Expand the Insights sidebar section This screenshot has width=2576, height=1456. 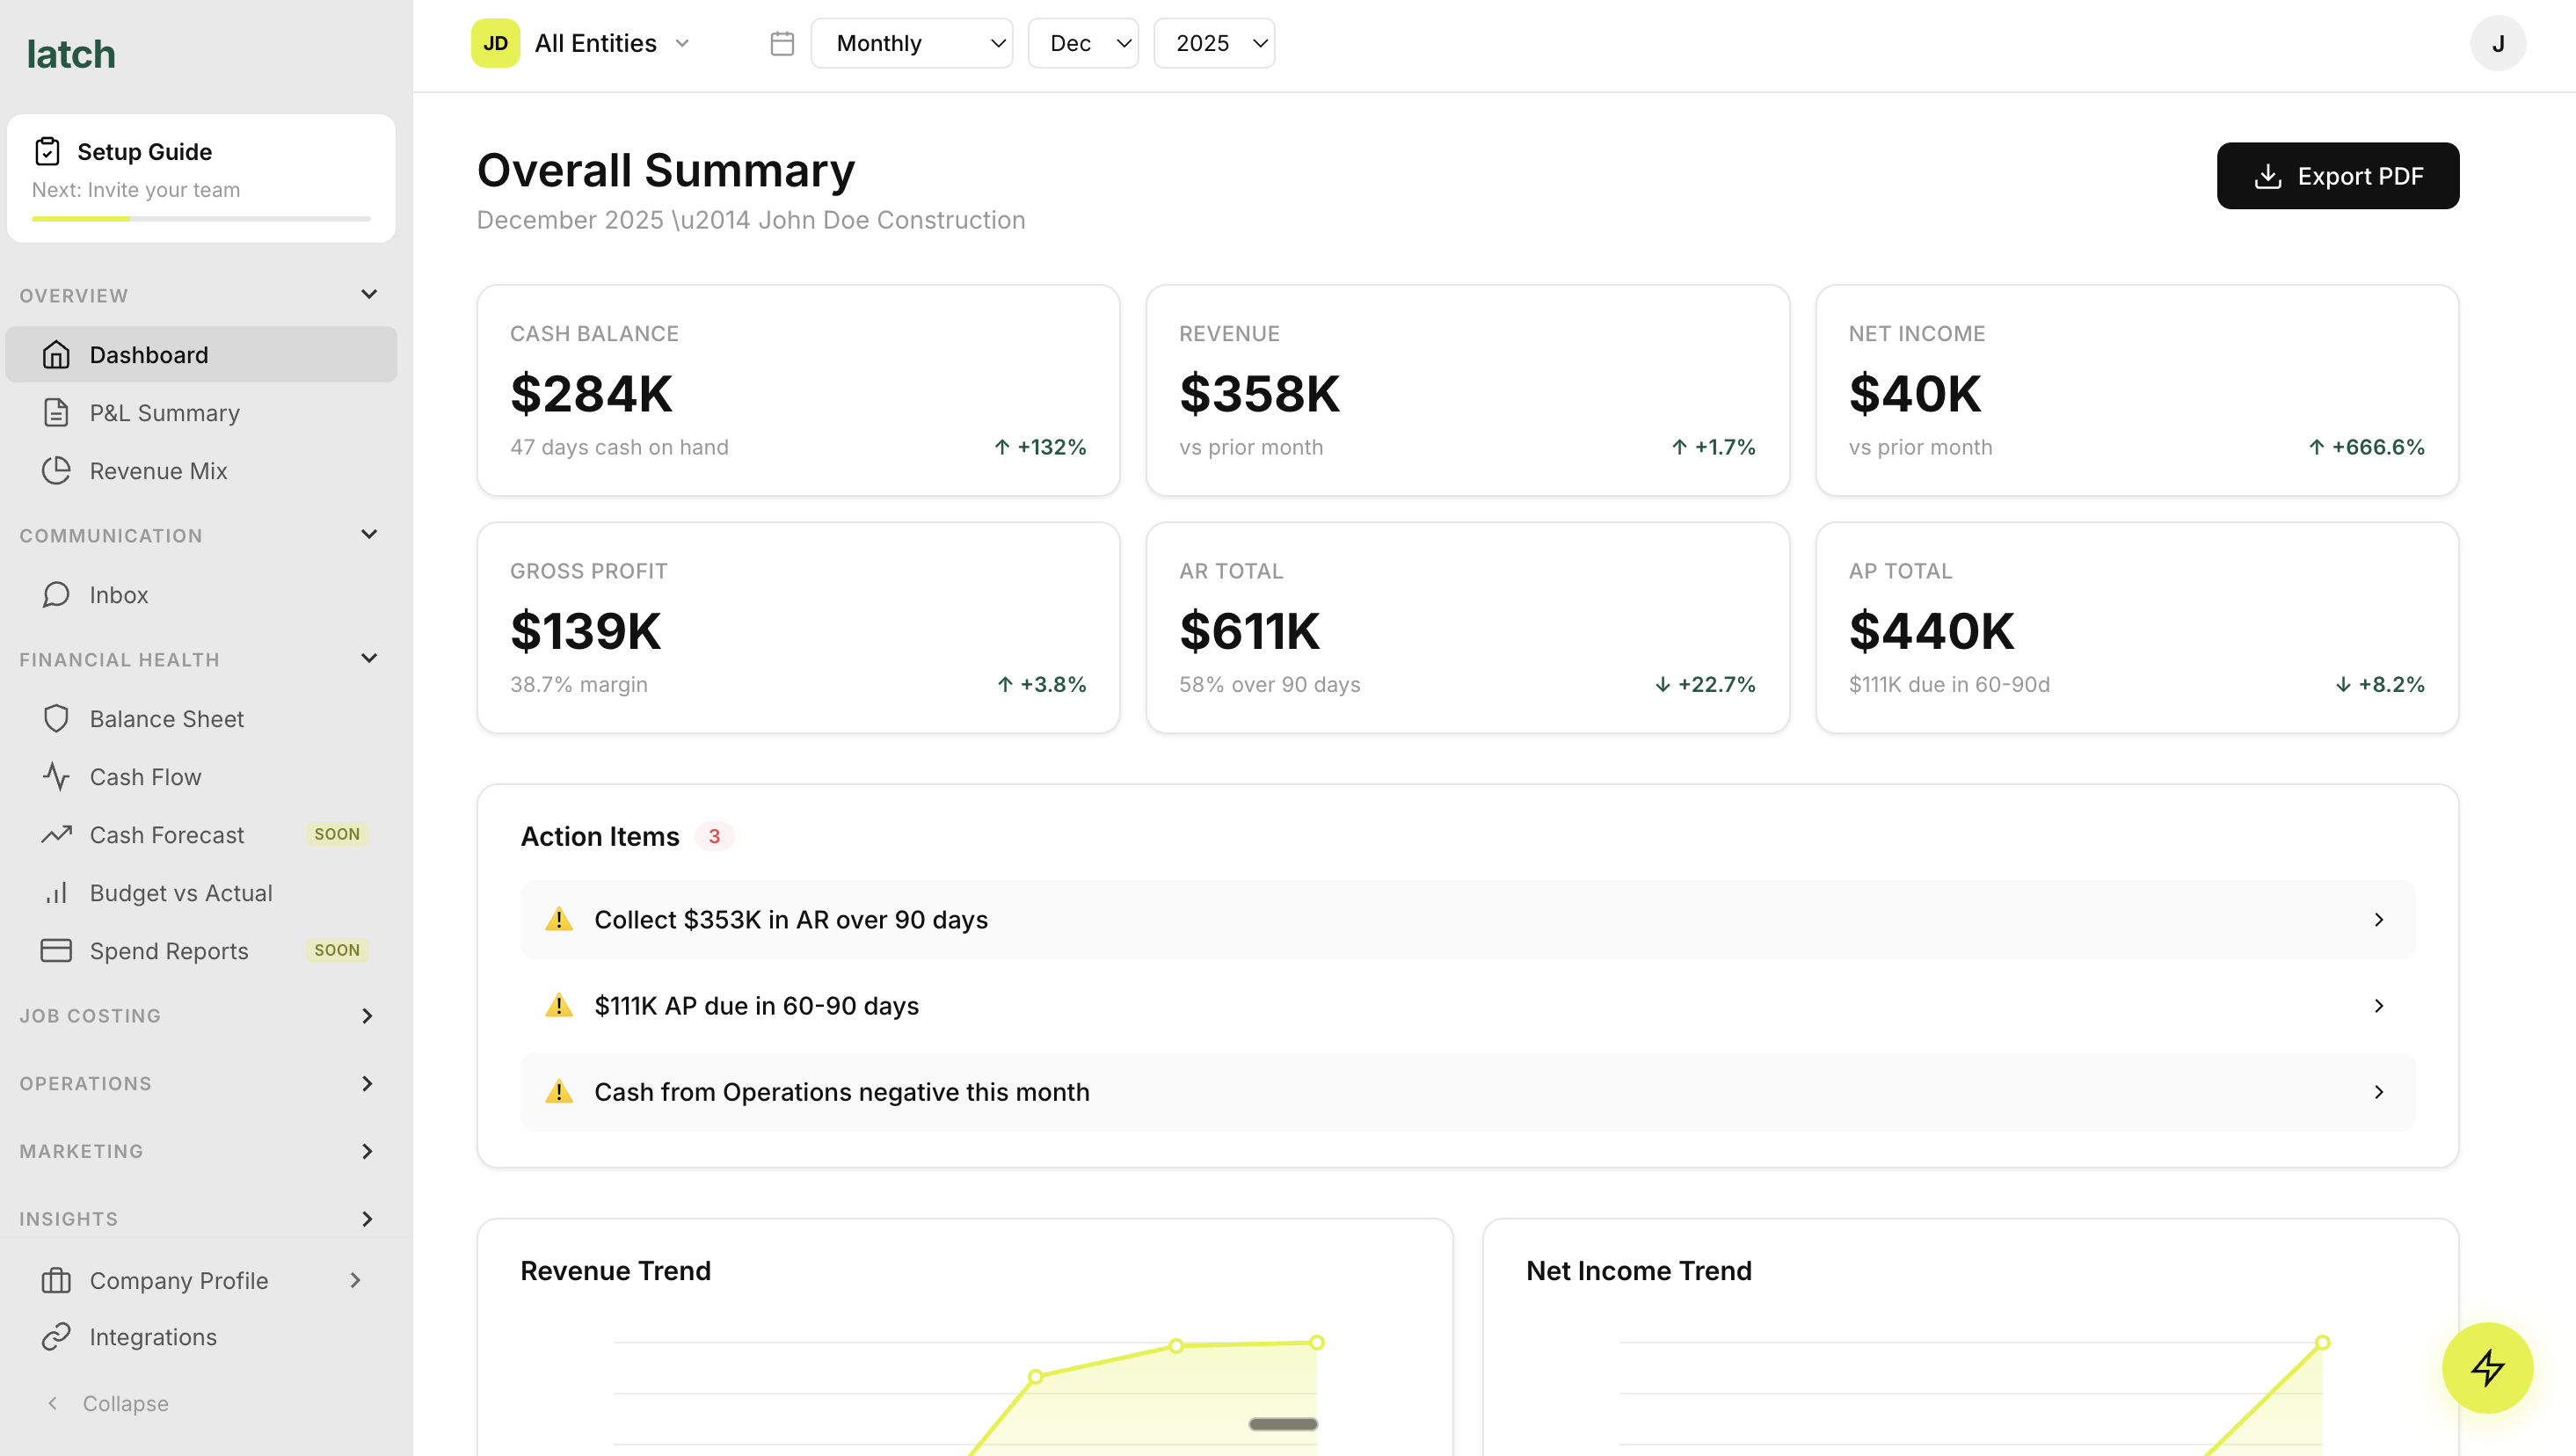(366, 1219)
